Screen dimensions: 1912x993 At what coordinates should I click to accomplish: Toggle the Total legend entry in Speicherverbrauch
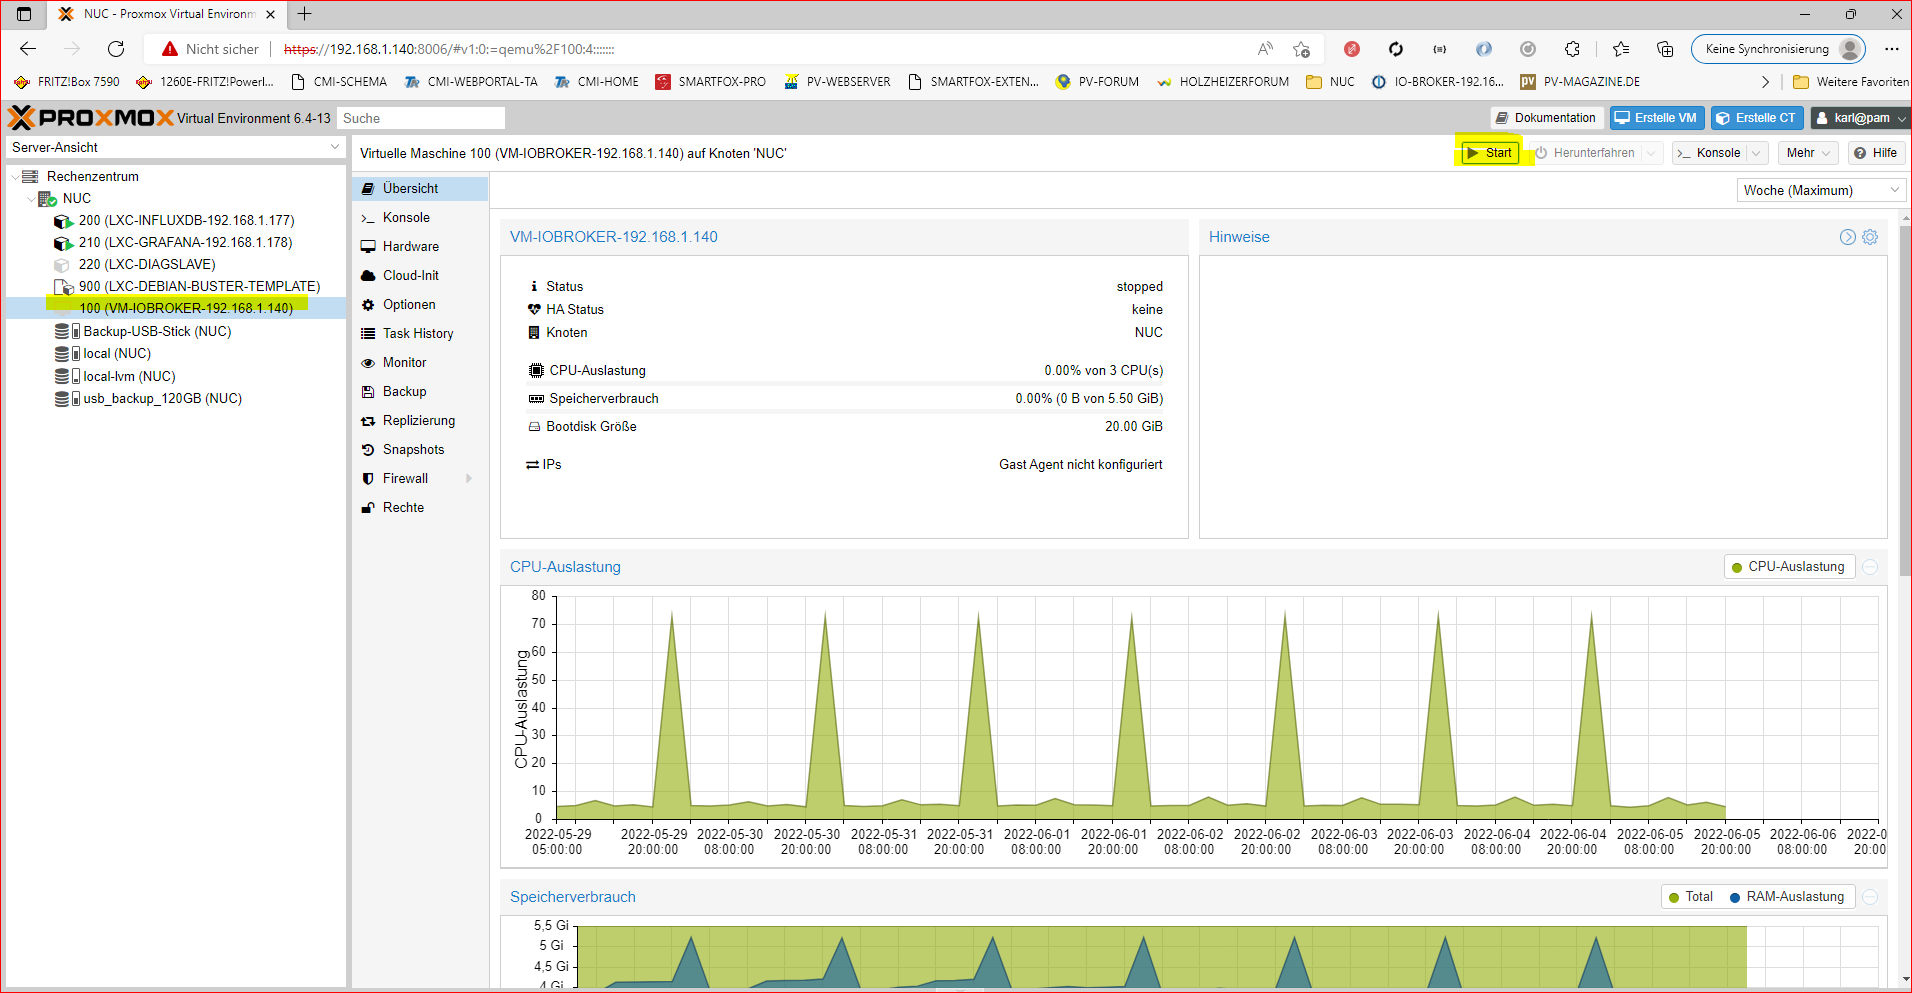click(x=1691, y=897)
